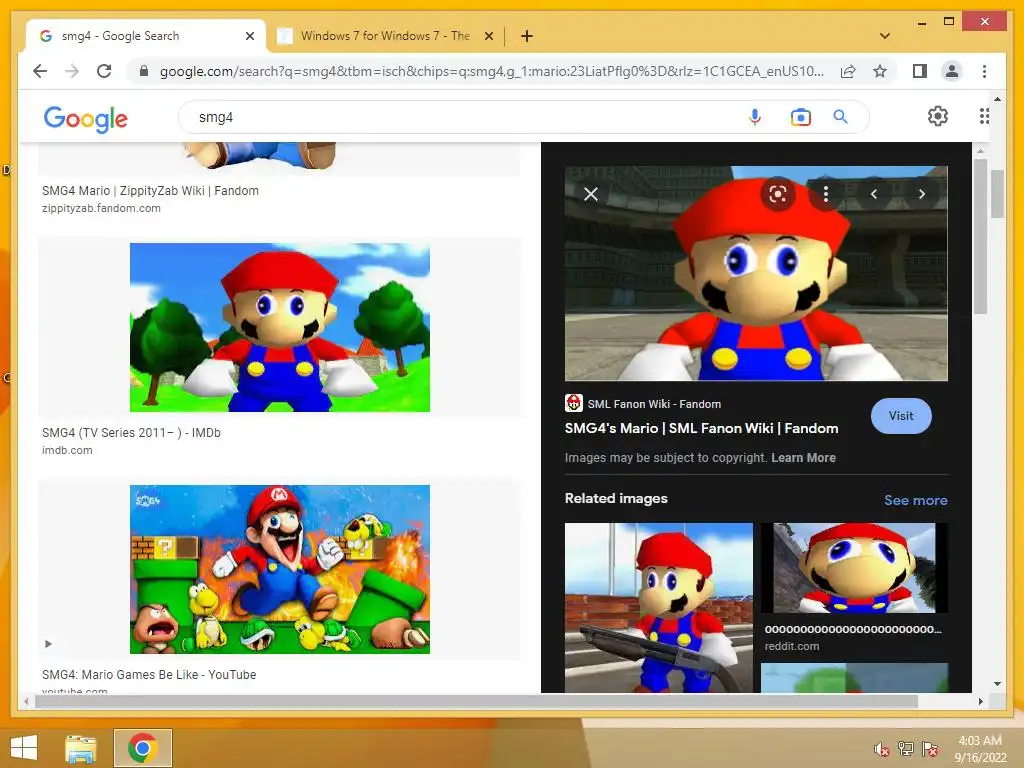View site lock information icon

(144, 71)
